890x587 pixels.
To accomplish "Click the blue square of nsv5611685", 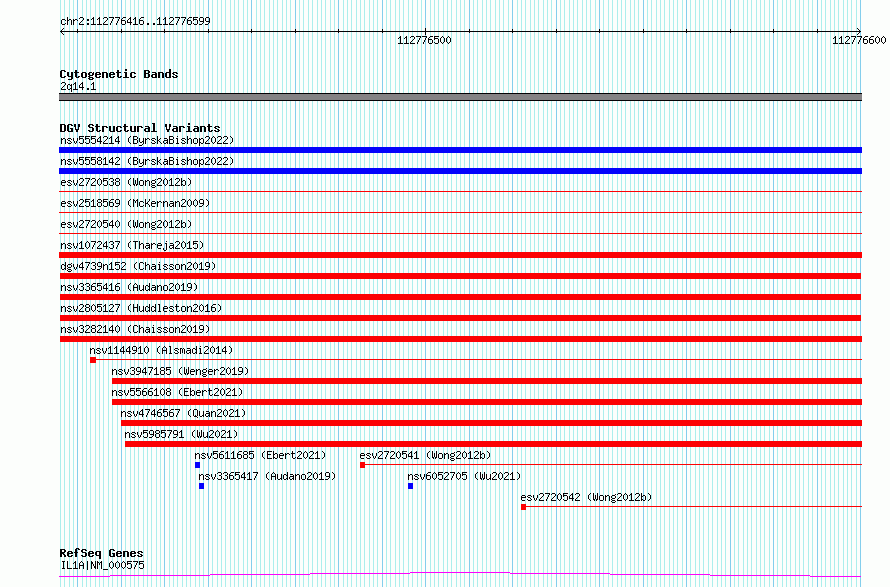I will coord(198,465).
